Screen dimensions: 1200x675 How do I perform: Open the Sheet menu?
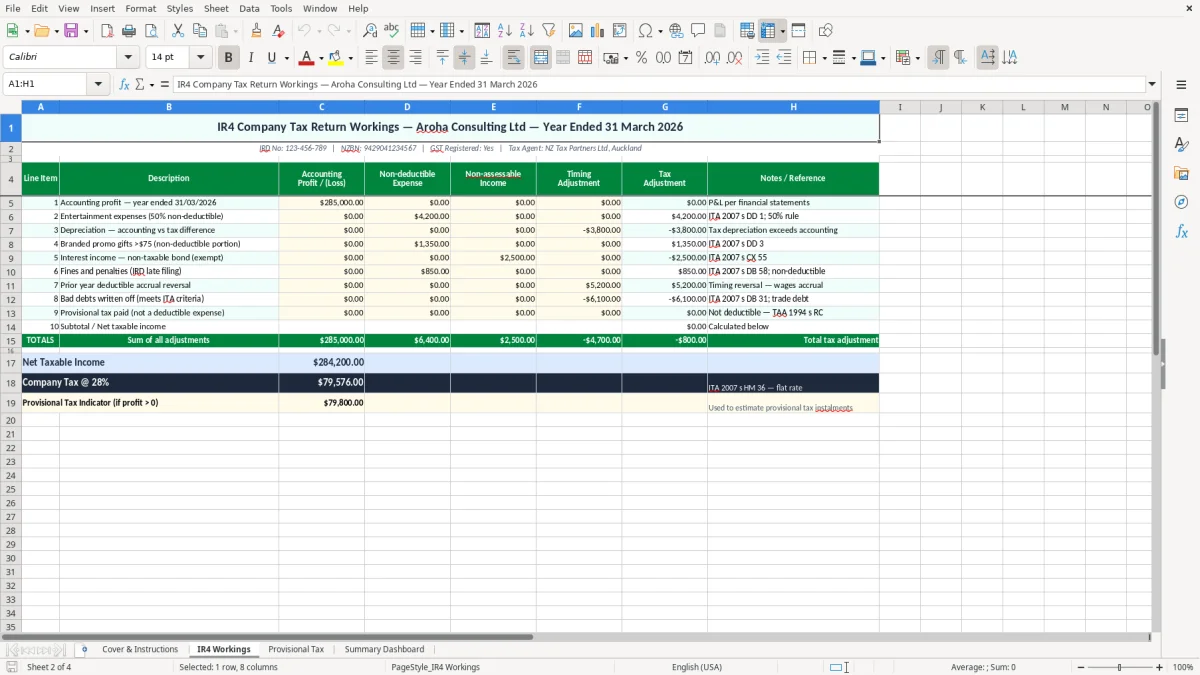coord(216,8)
